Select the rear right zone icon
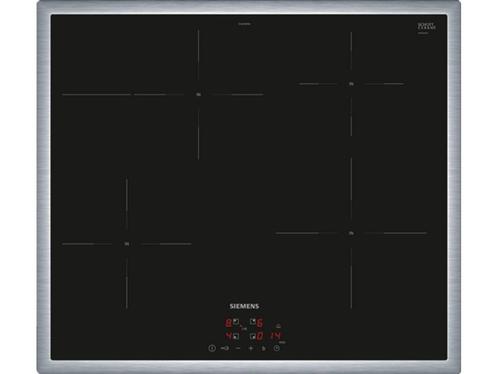Screen dimensions: 498x374 click(253, 322)
